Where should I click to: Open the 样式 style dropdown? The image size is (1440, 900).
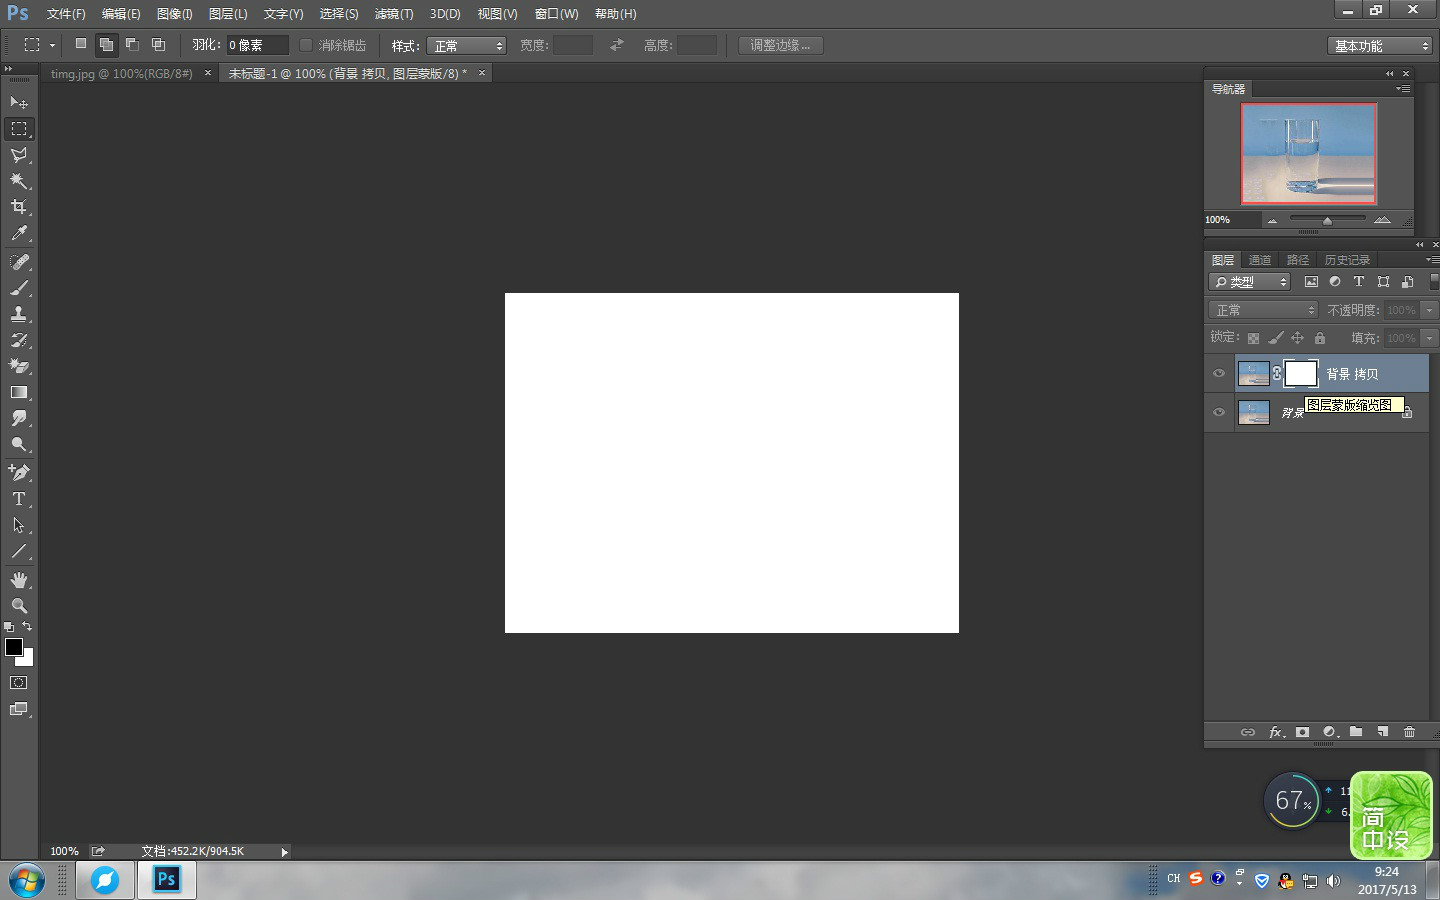click(467, 46)
